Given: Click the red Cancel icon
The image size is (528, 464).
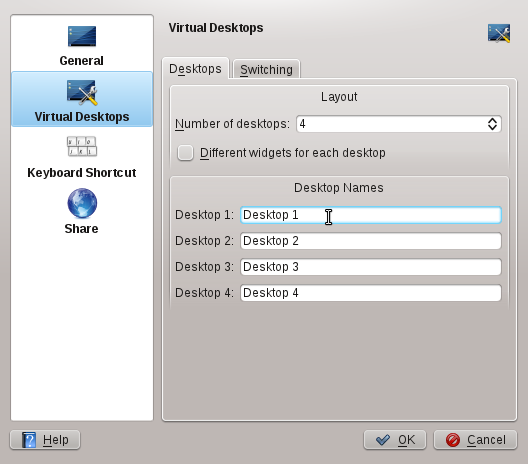Looking at the screenshot, I should [x=453, y=440].
